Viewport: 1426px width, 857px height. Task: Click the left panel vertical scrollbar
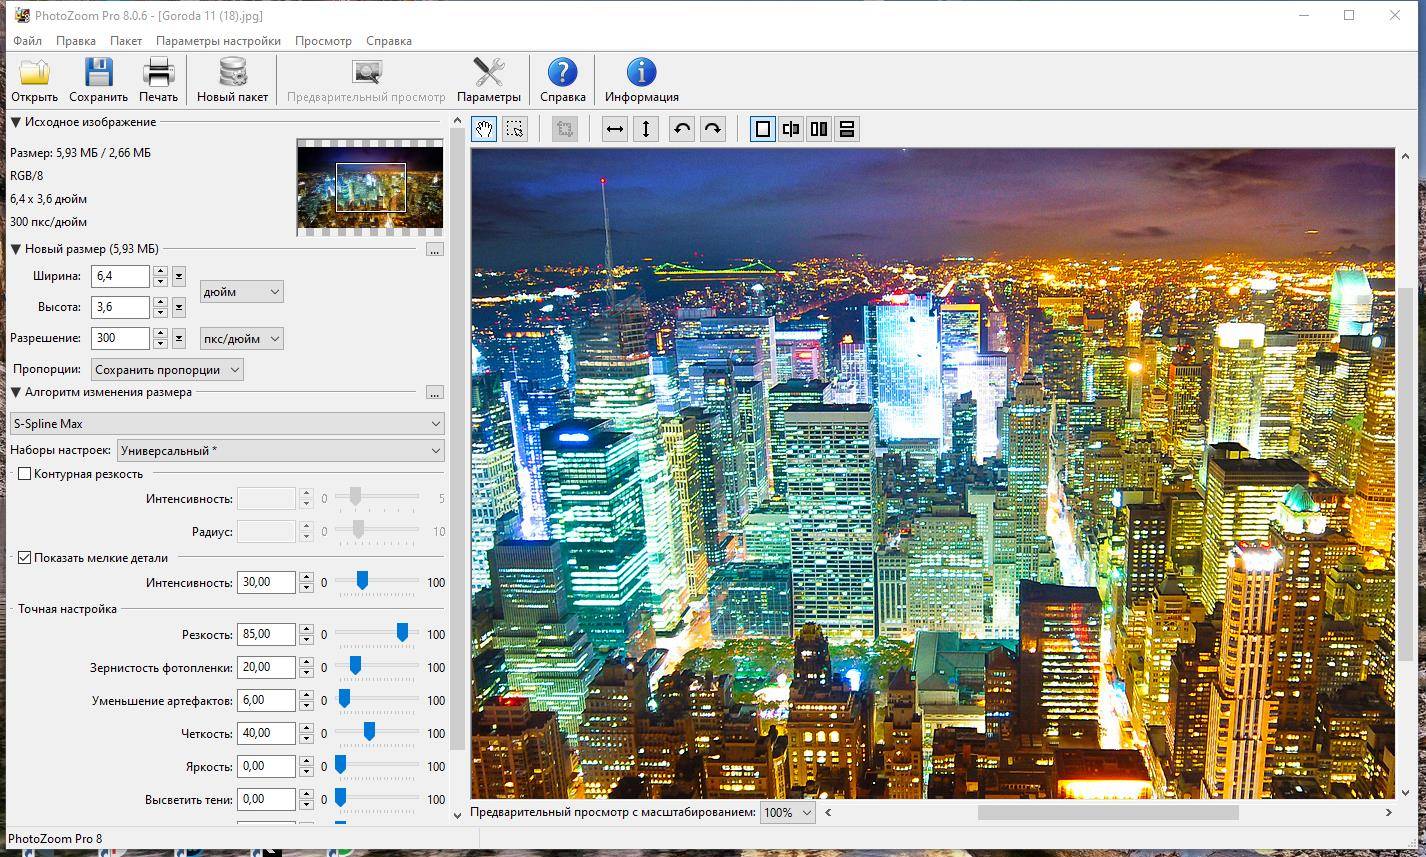[x=458, y=440]
